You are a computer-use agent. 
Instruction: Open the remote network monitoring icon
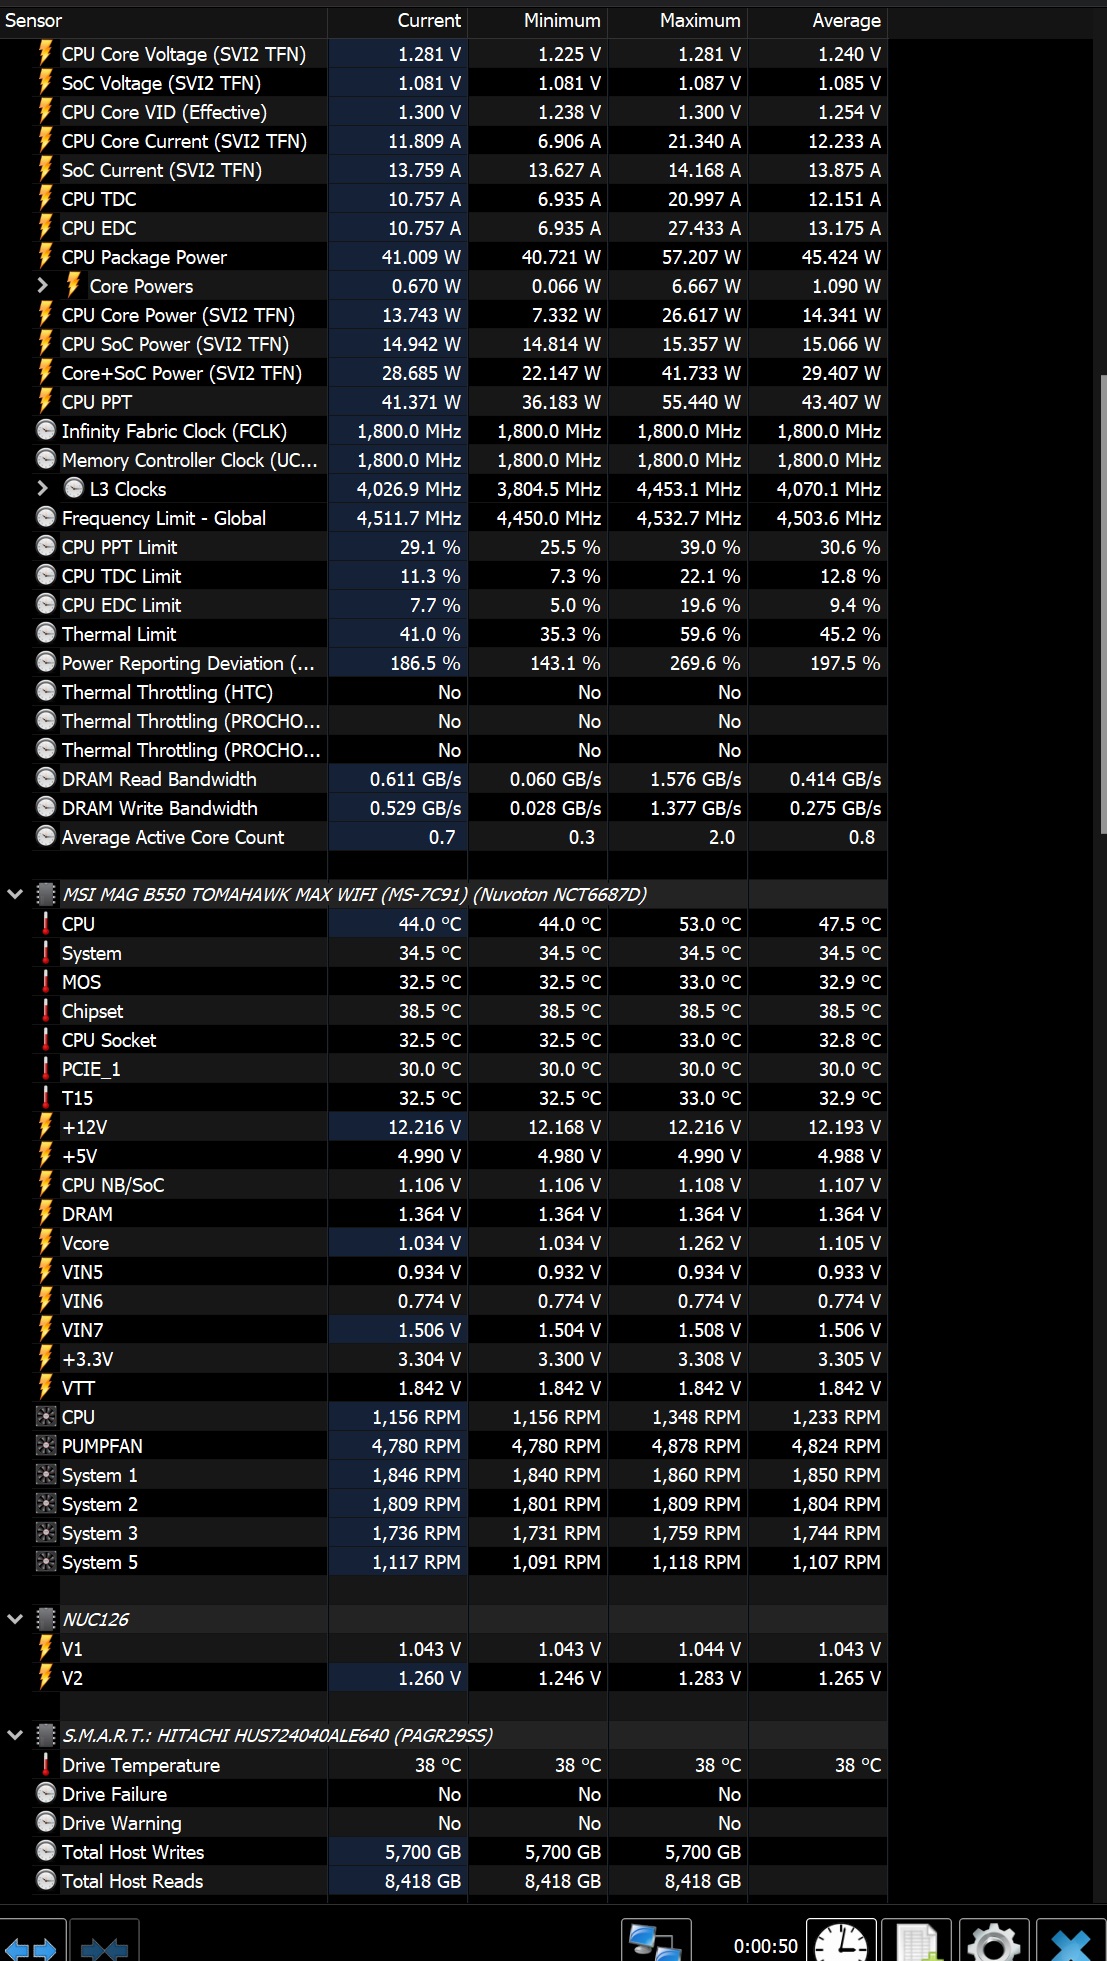(656, 1943)
